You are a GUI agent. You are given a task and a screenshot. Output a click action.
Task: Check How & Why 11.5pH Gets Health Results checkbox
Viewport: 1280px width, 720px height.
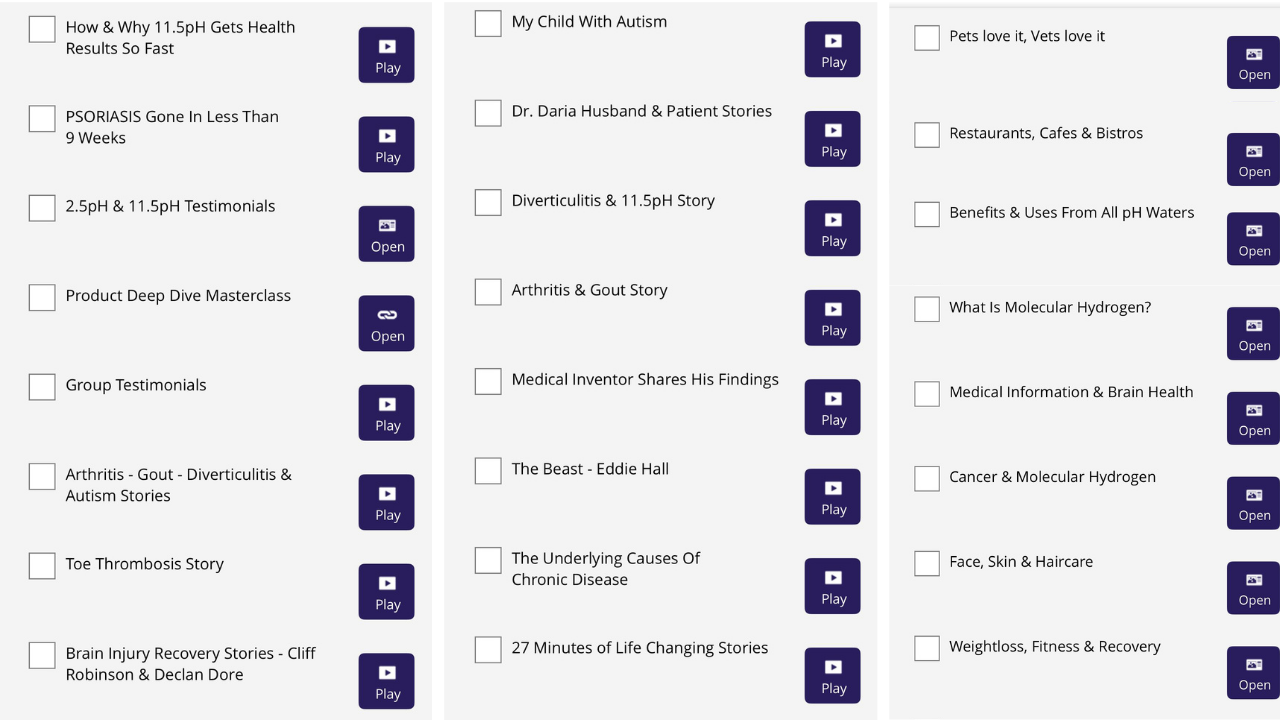click(x=42, y=29)
